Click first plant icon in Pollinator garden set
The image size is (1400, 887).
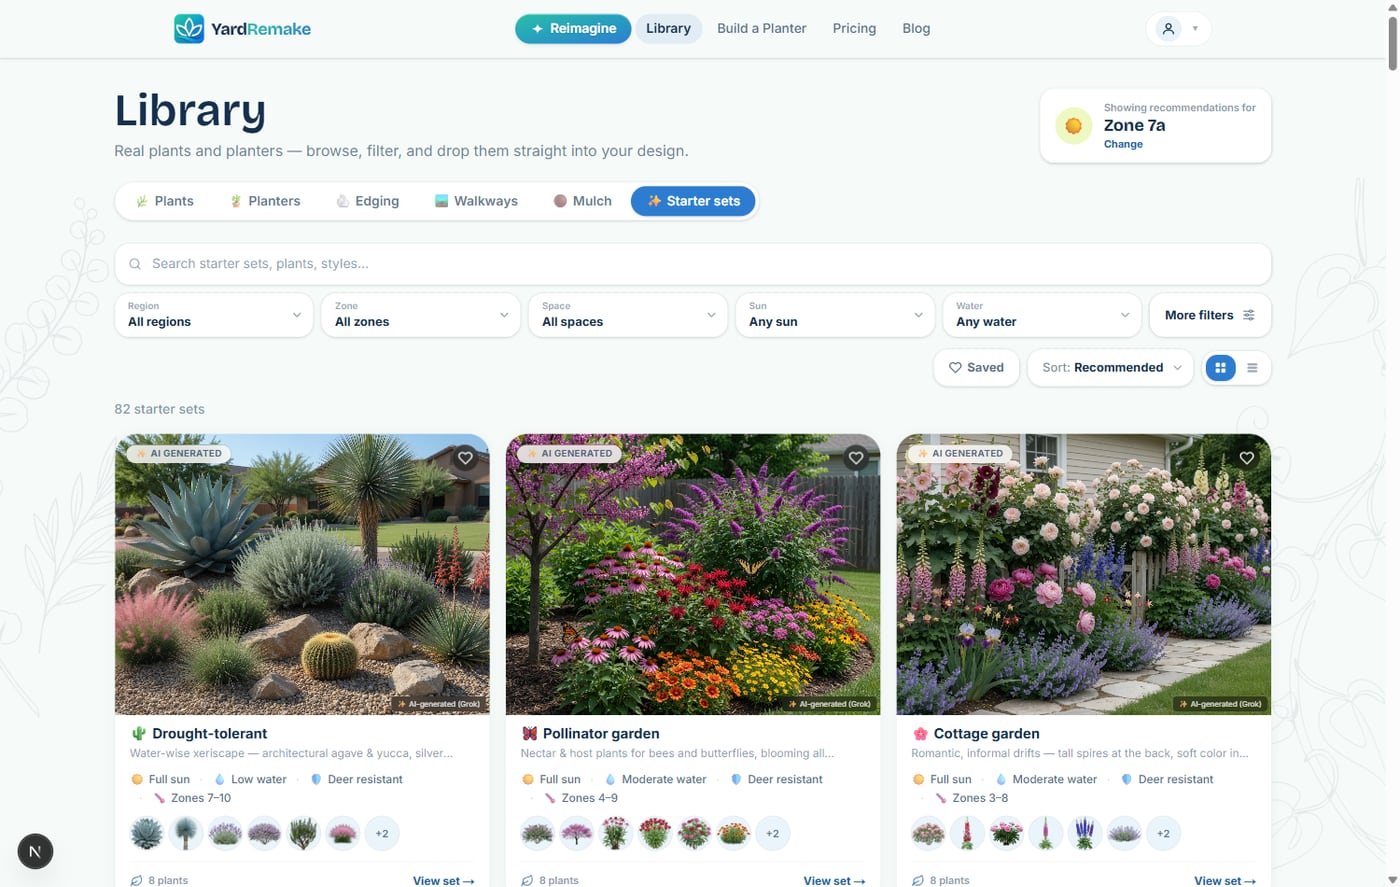tap(538, 833)
